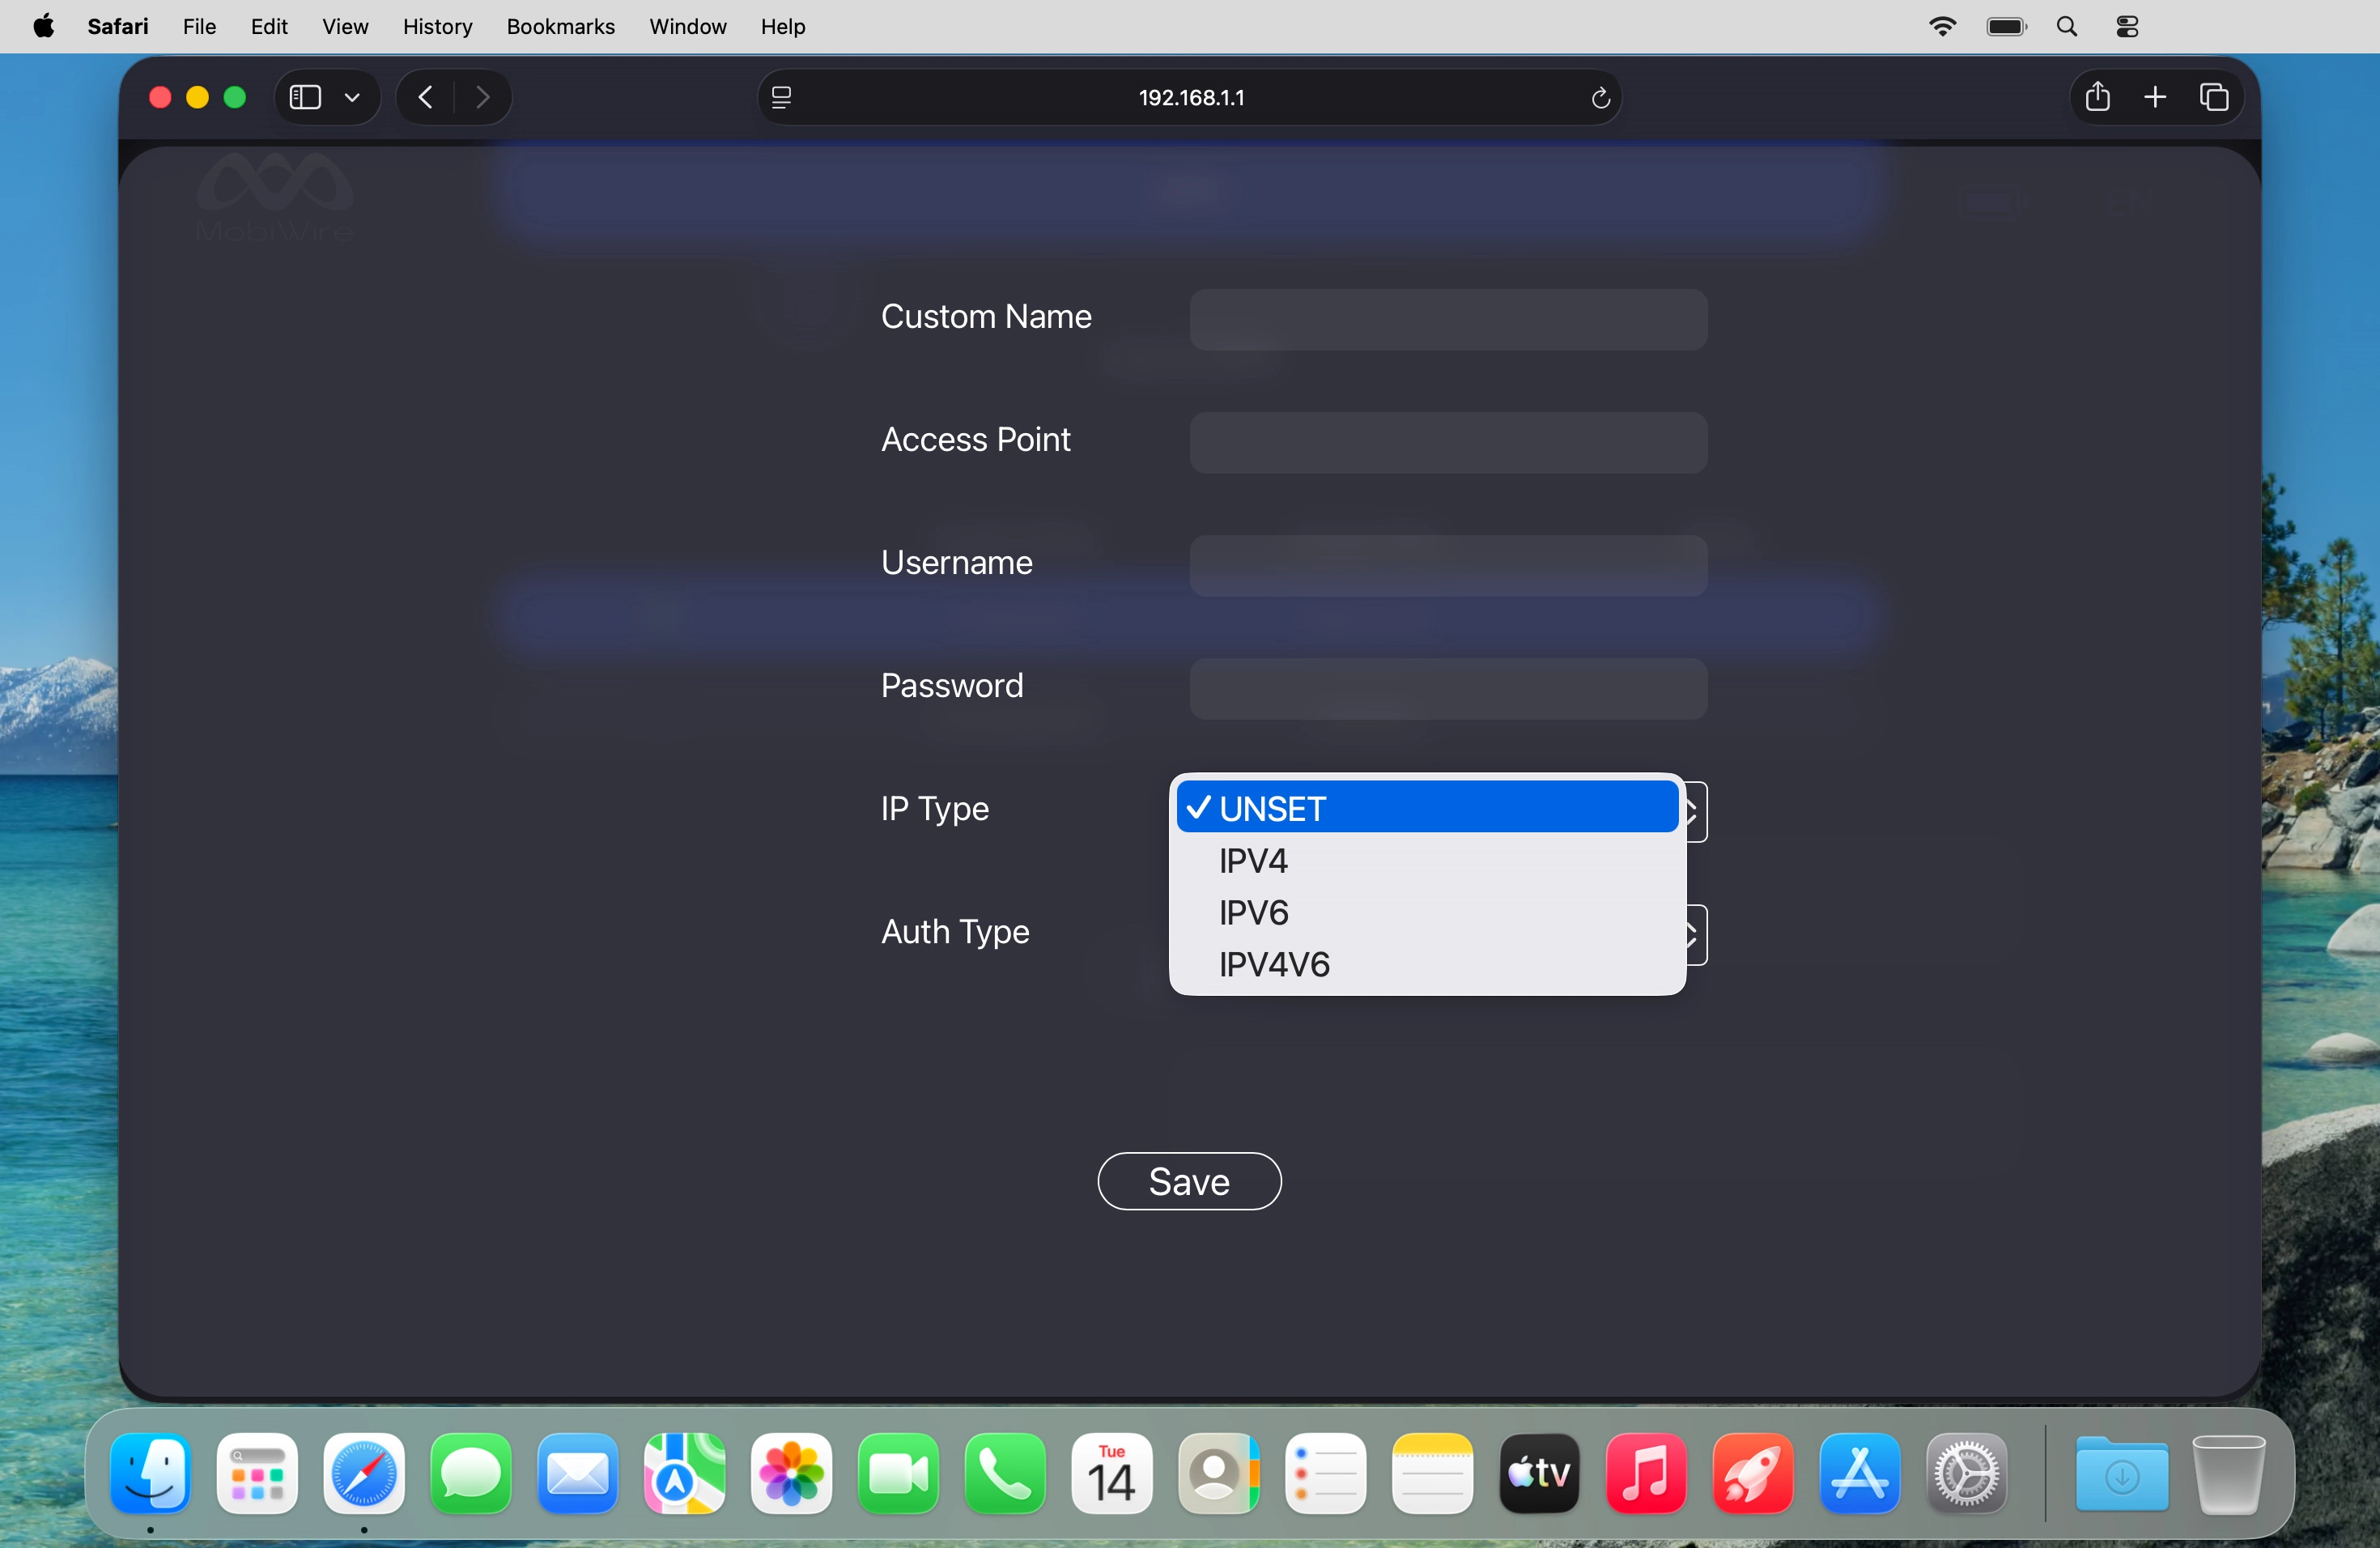The height and width of the screenshot is (1548, 2380).
Task: Open a new tab in Safari
Action: coord(2156,96)
